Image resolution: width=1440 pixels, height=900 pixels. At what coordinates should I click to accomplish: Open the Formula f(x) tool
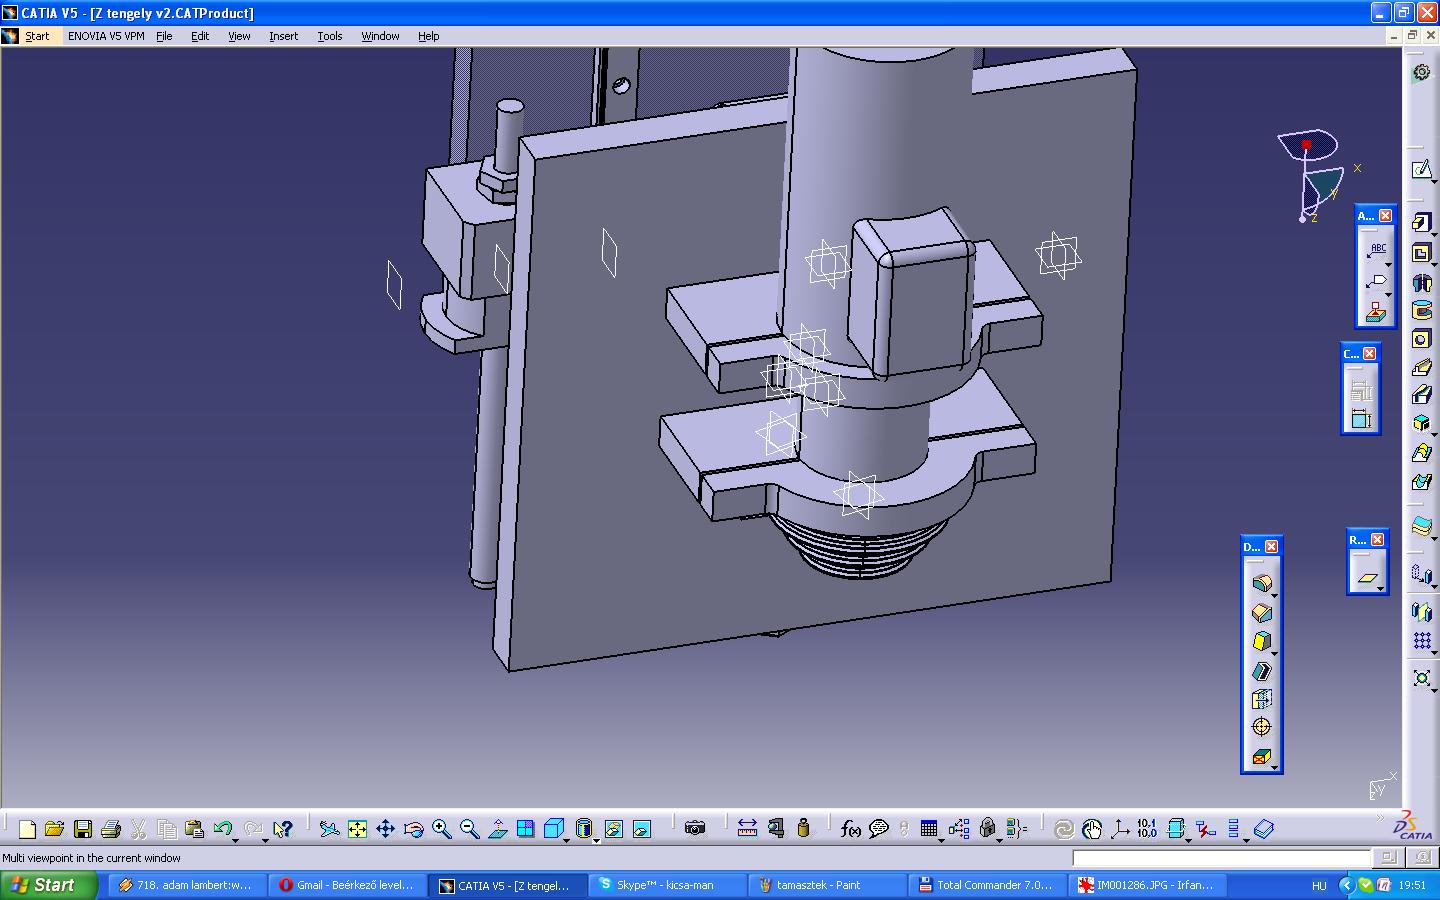[850, 829]
